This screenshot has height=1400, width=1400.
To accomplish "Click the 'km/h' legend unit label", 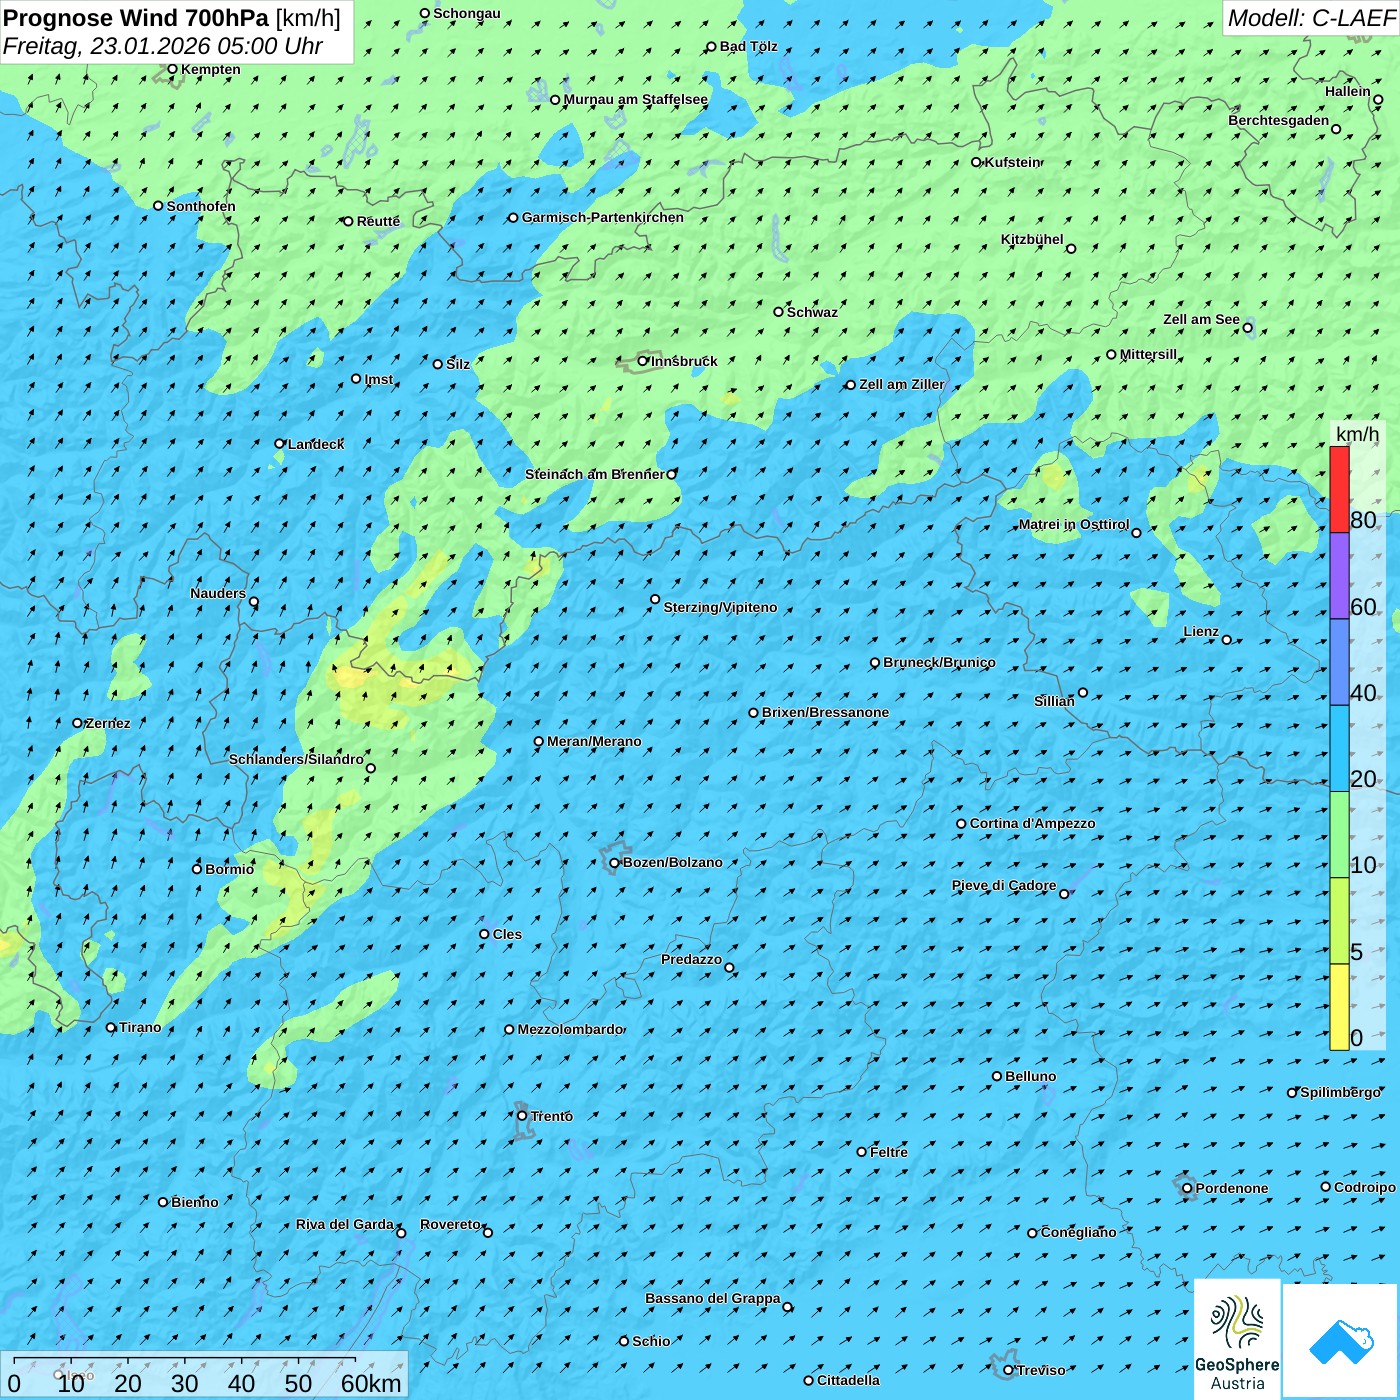I will point(1358,434).
